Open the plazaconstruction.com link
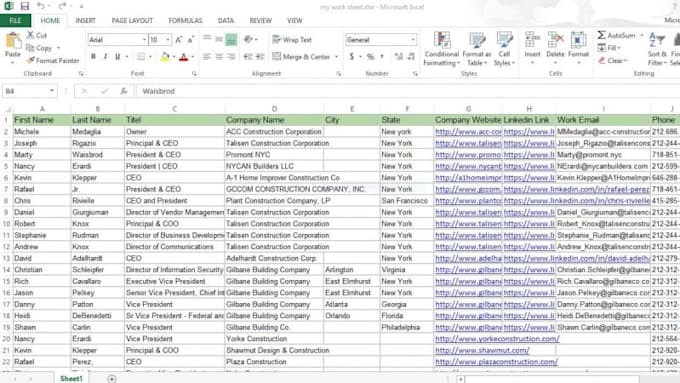Image resolution: width=680 pixels, height=383 pixels. (496, 362)
